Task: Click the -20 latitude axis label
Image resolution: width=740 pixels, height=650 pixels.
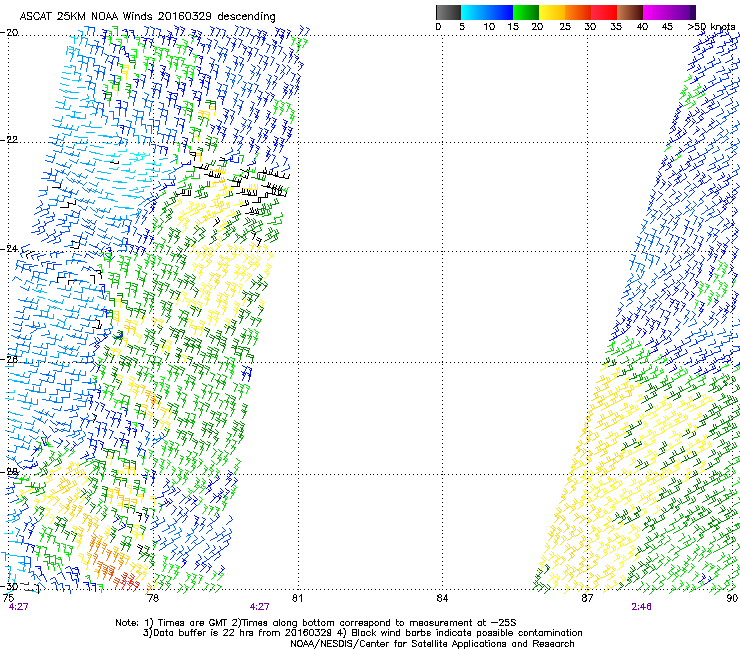Action: (x=9, y=32)
